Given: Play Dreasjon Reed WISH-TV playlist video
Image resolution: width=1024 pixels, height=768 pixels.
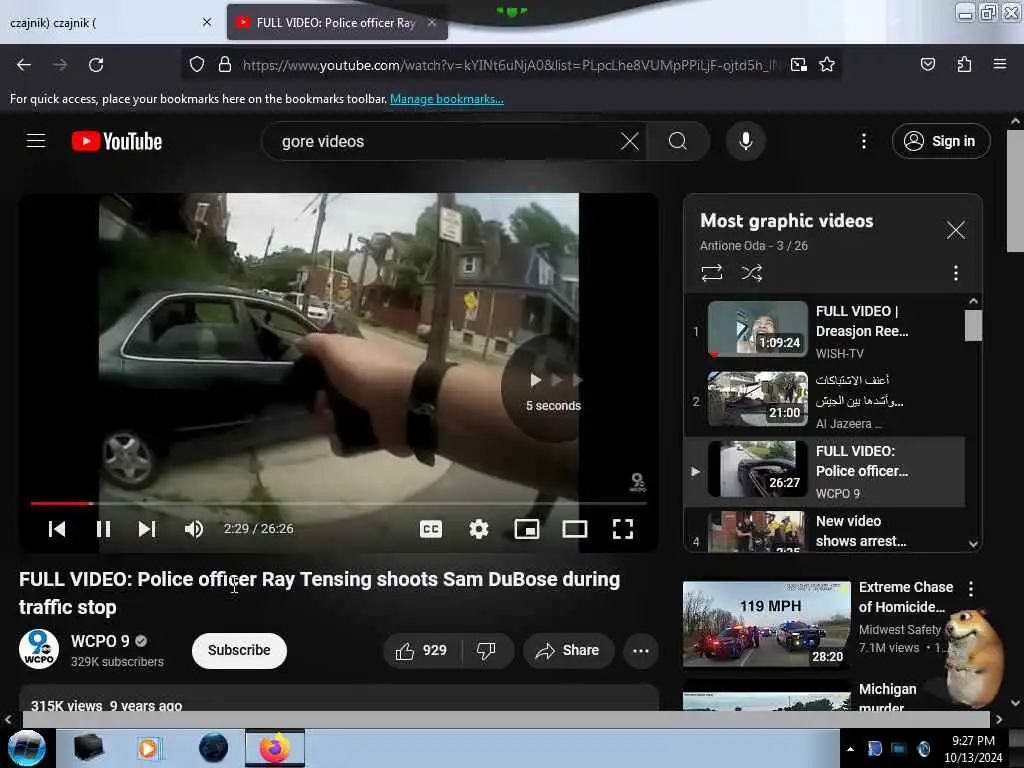Looking at the screenshot, I should [x=824, y=331].
